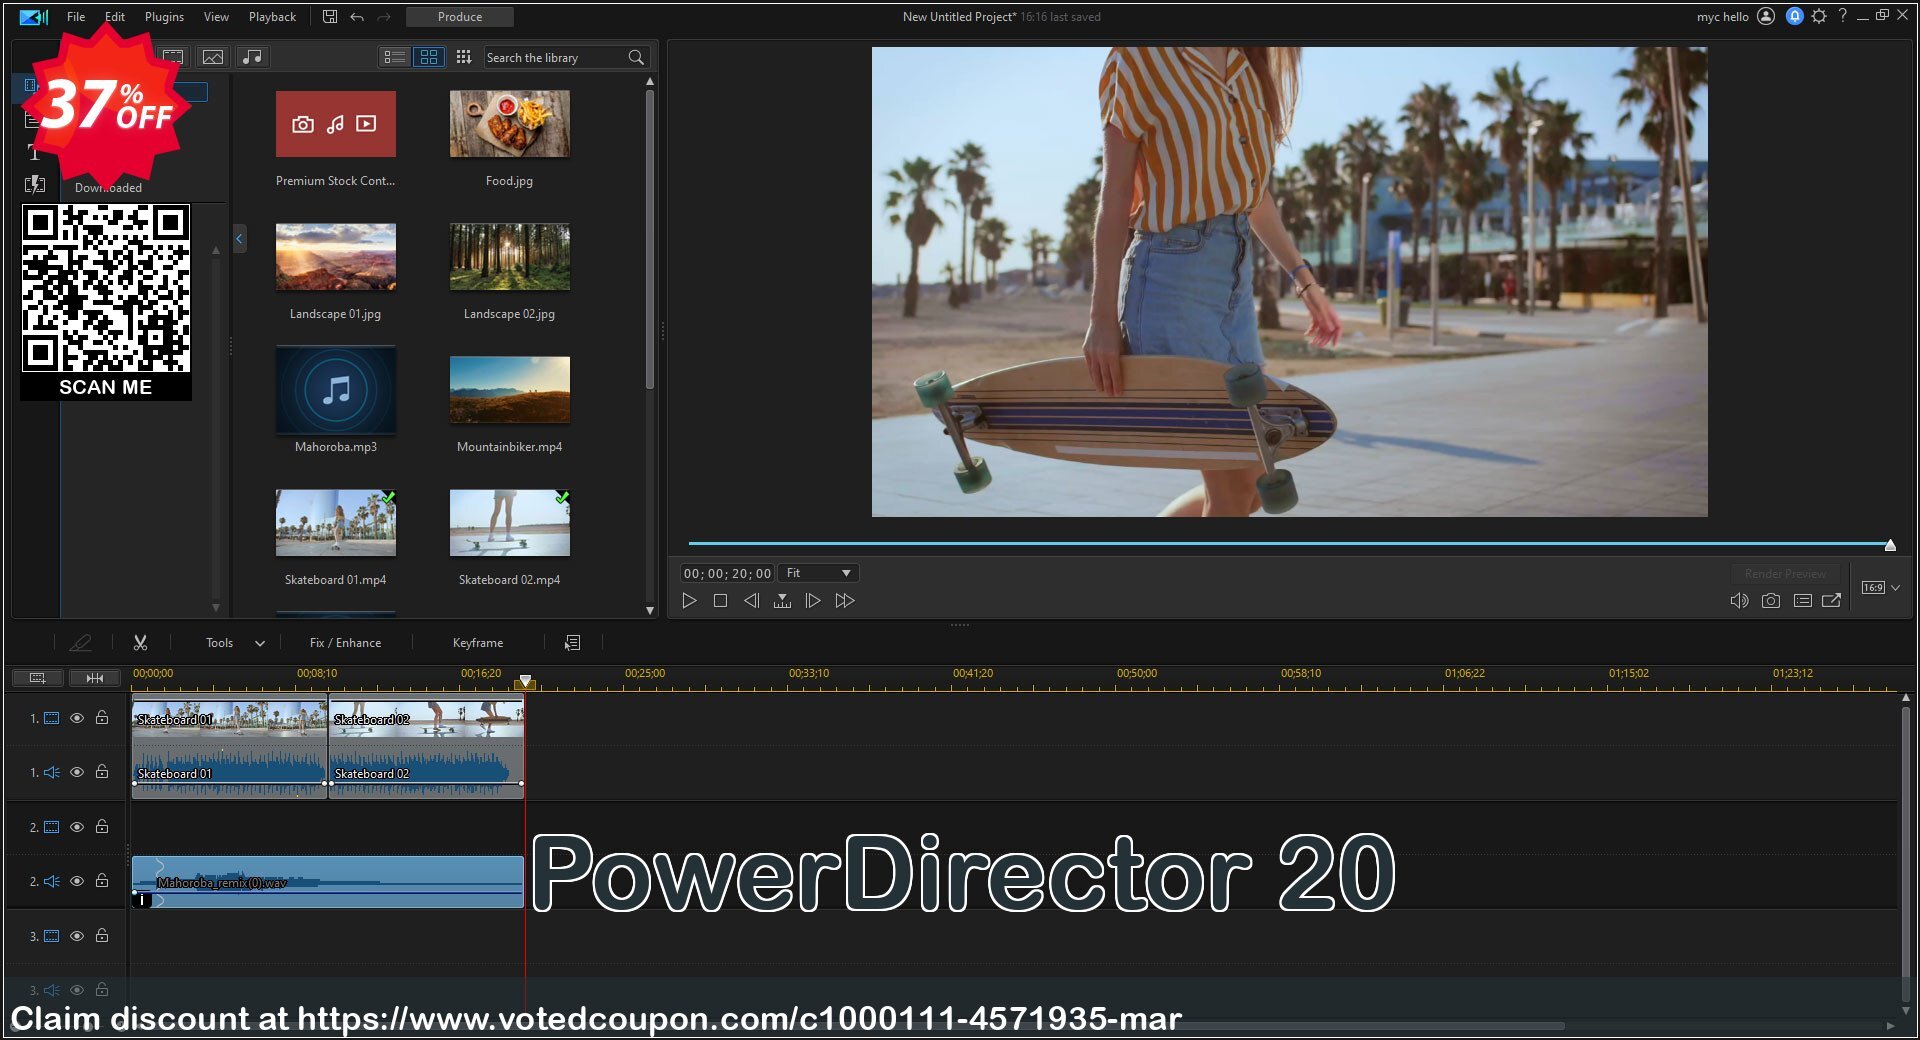Open the Tools dropdown
Image resolution: width=1920 pixels, height=1040 pixels.
pos(235,643)
